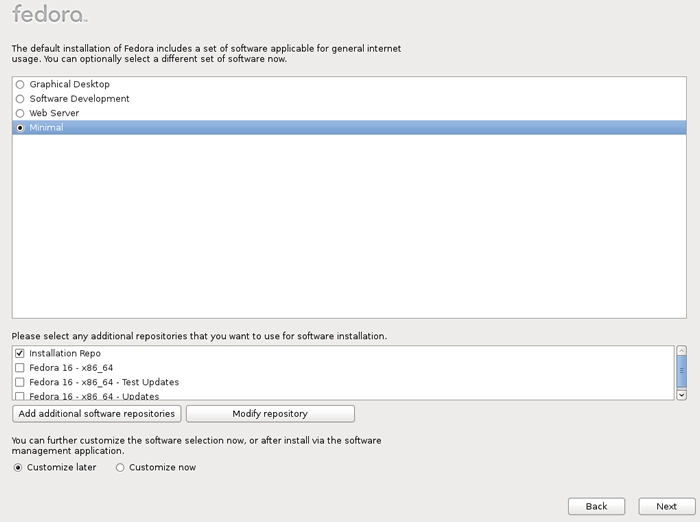
Task: Select the Customize later radio button
Action: 18,468
